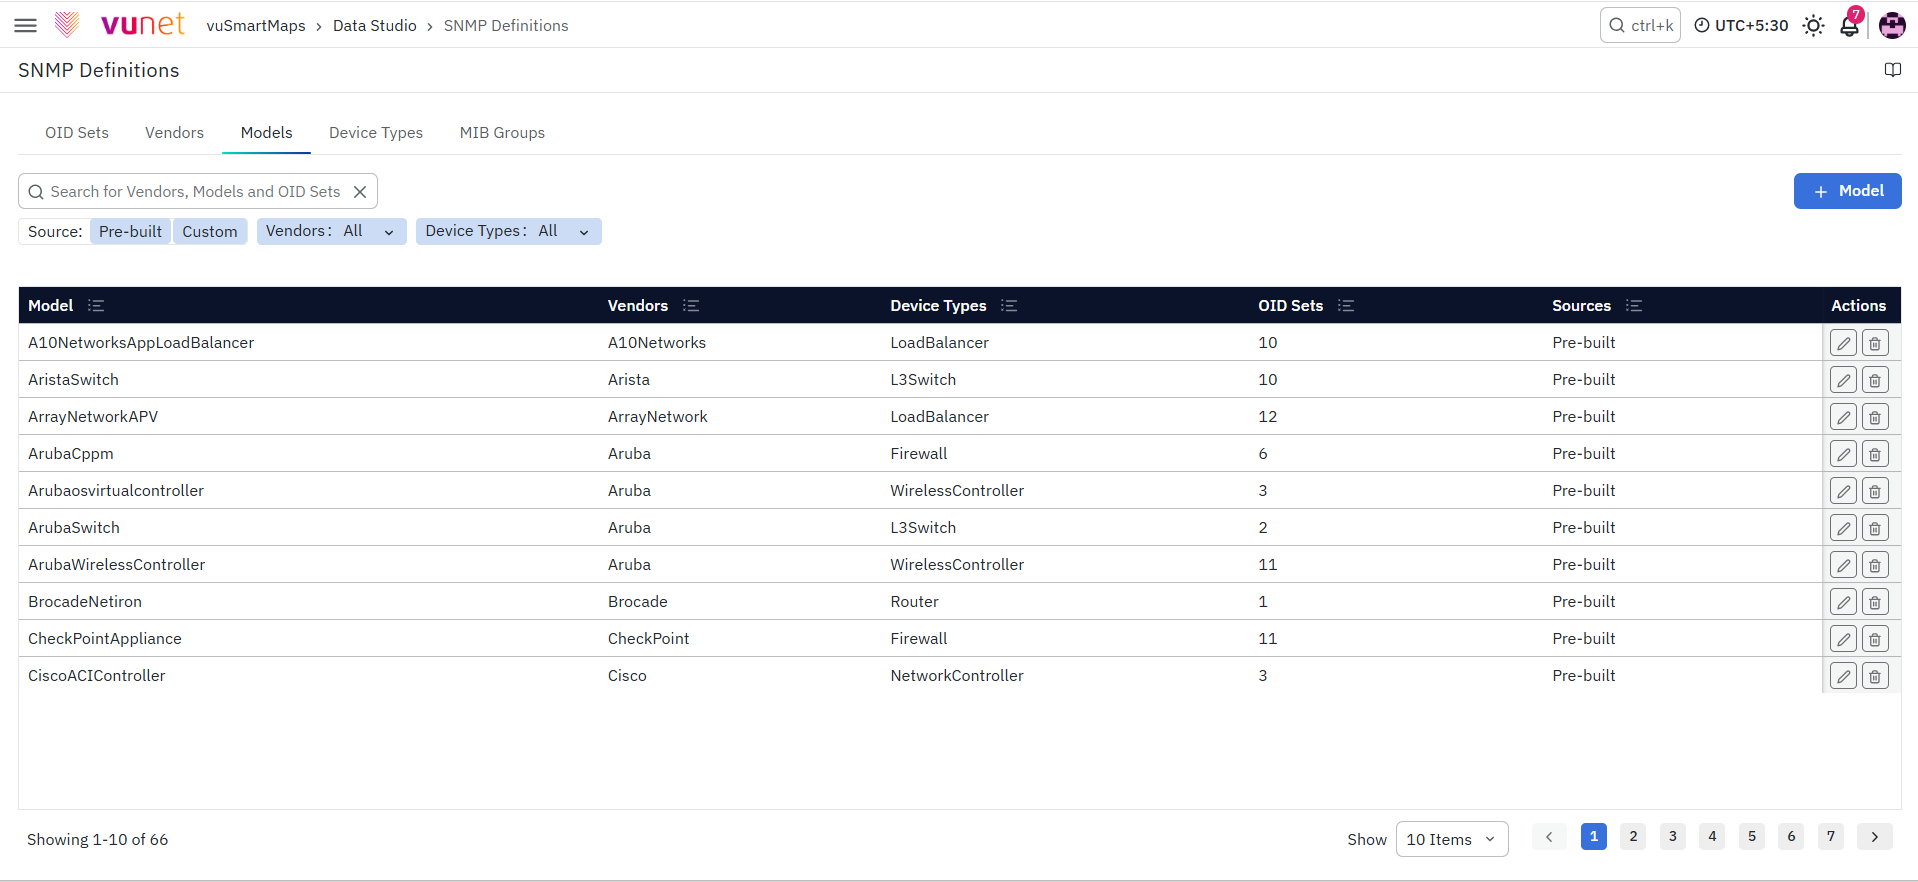The width and height of the screenshot is (1918, 882).
Task: Switch to the MIB Groups tab
Action: pos(502,133)
